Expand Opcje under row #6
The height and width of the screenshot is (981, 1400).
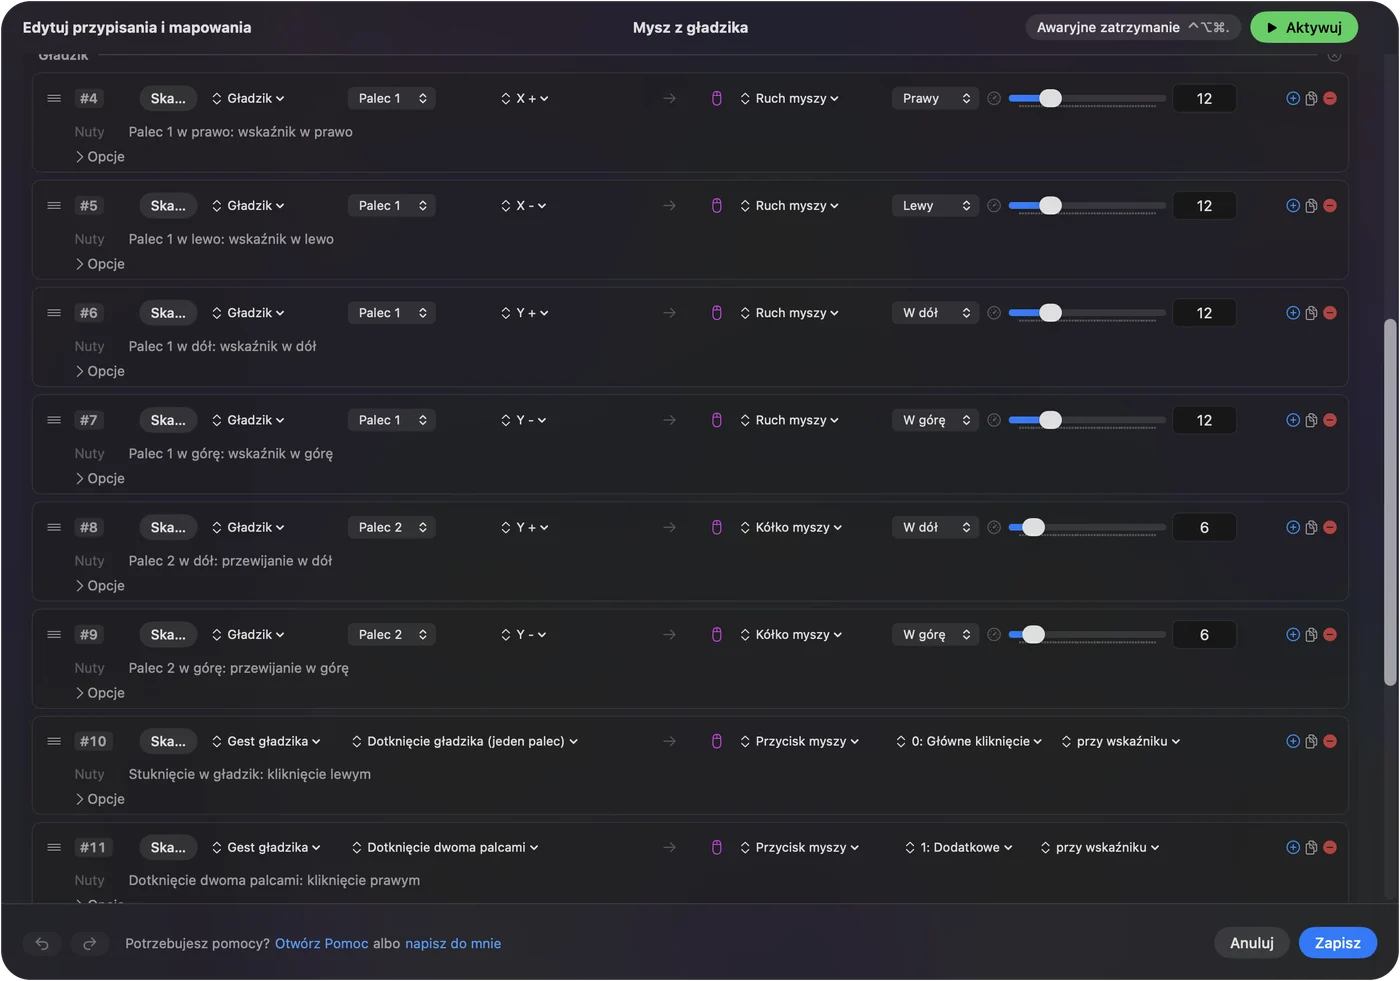coord(100,371)
